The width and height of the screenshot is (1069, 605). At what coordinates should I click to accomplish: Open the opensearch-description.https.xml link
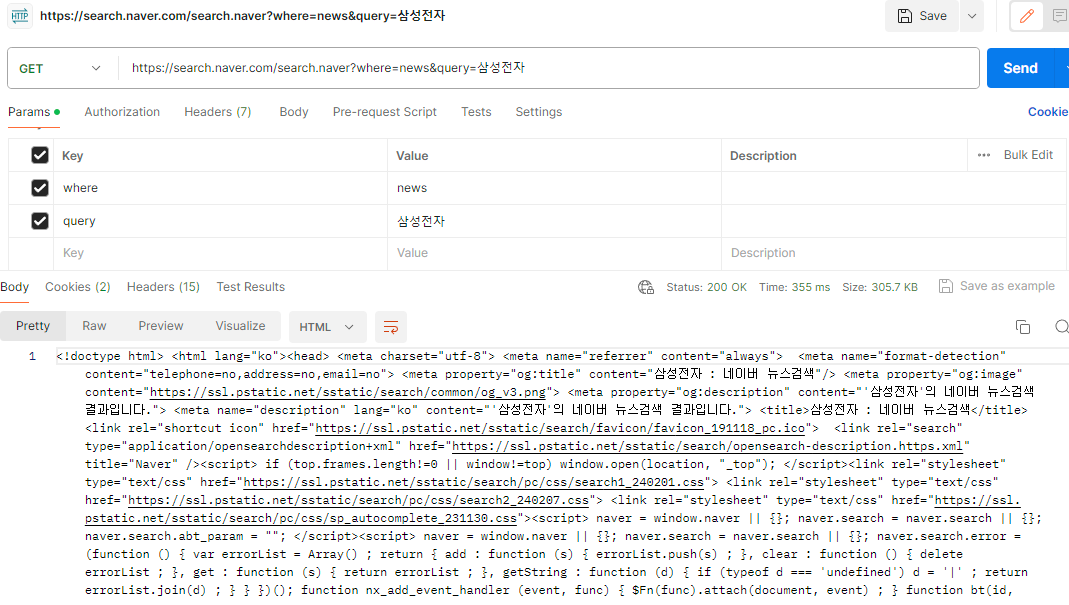point(708,446)
